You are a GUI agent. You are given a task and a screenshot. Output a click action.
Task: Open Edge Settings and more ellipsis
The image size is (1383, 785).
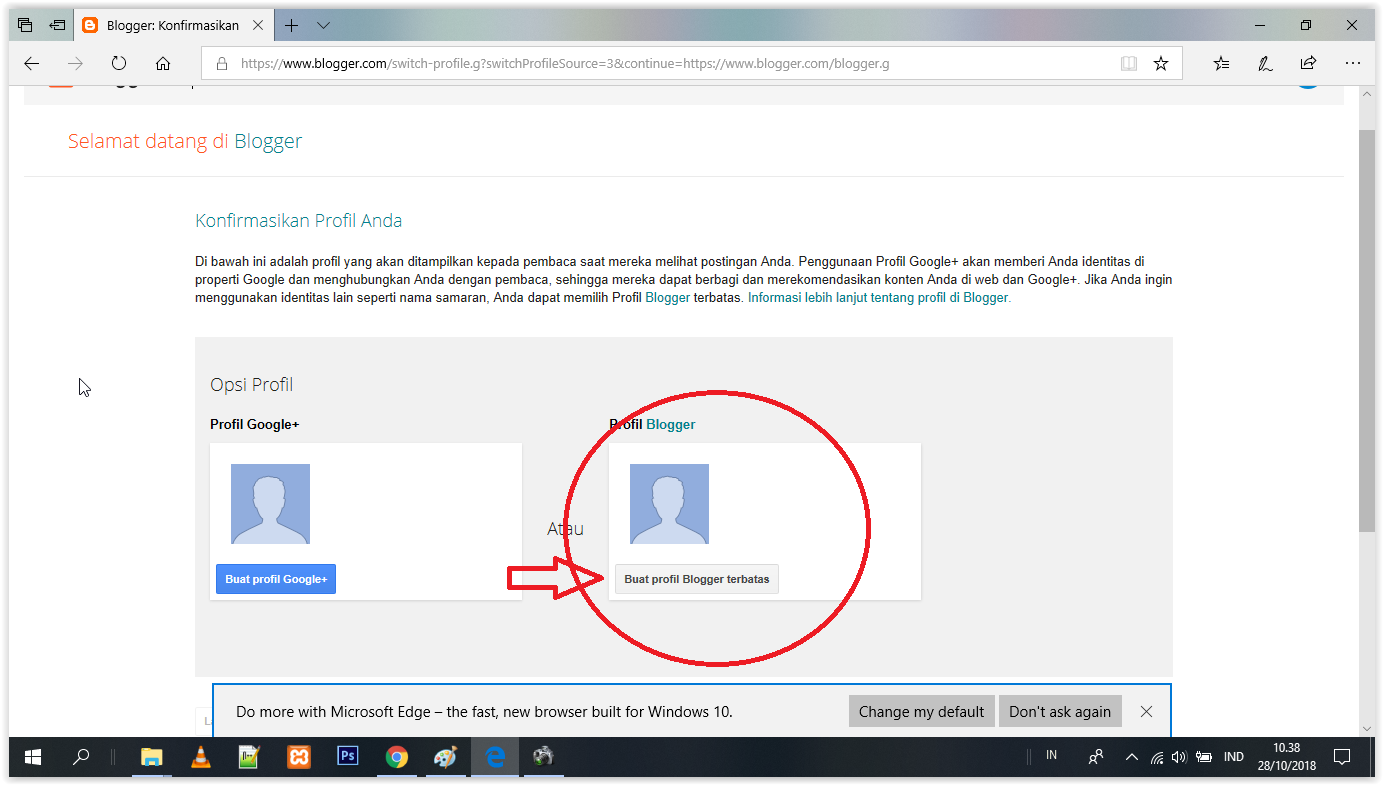(1352, 63)
